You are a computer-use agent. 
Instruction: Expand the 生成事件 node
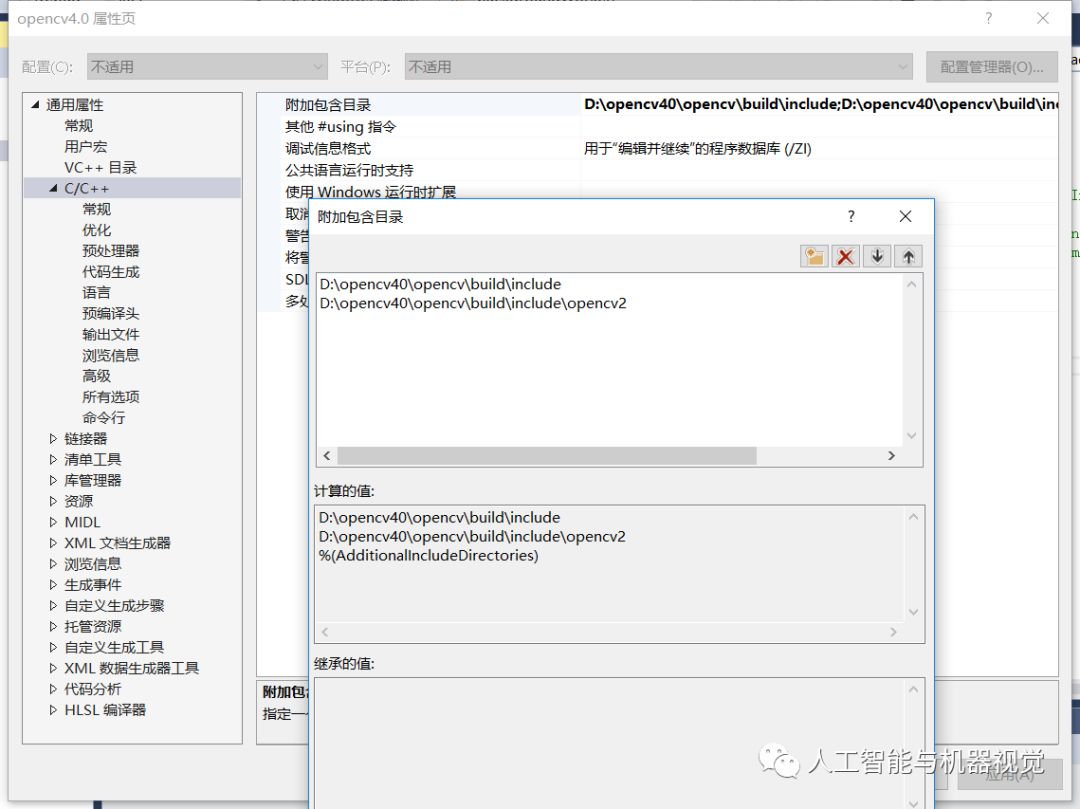54,585
